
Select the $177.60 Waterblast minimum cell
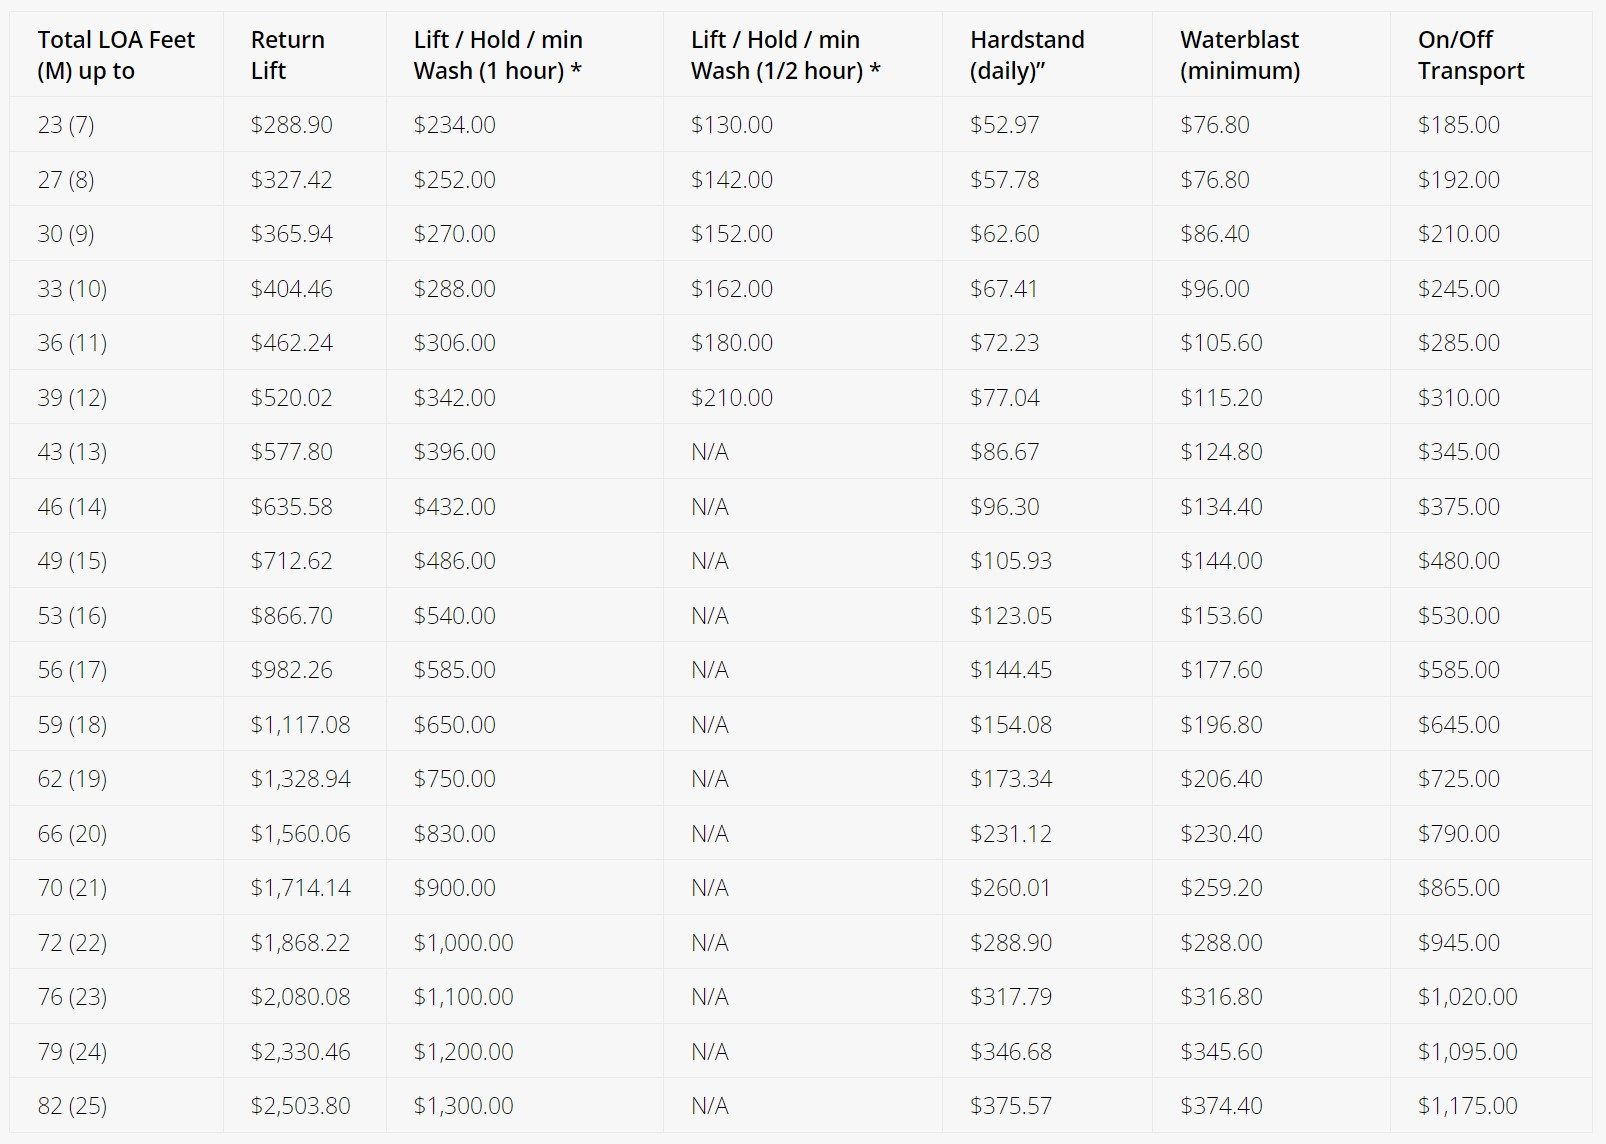point(1221,670)
